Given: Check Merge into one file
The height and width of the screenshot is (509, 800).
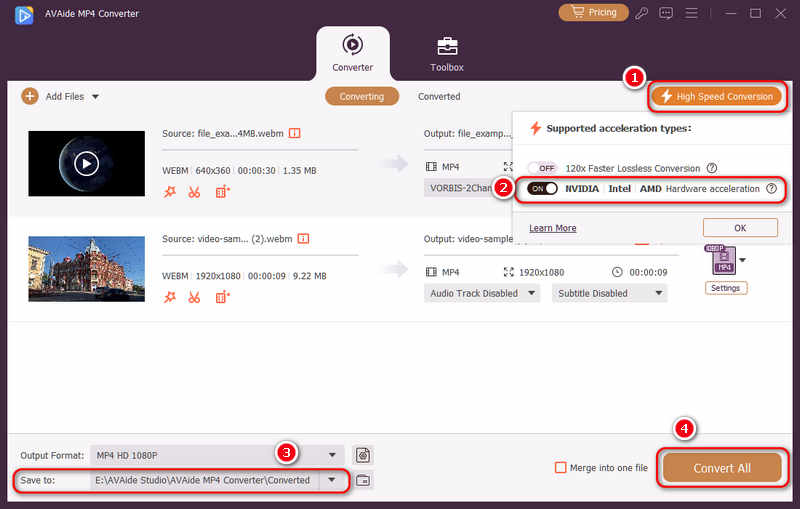Looking at the screenshot, I should click(x=560, y=467).
